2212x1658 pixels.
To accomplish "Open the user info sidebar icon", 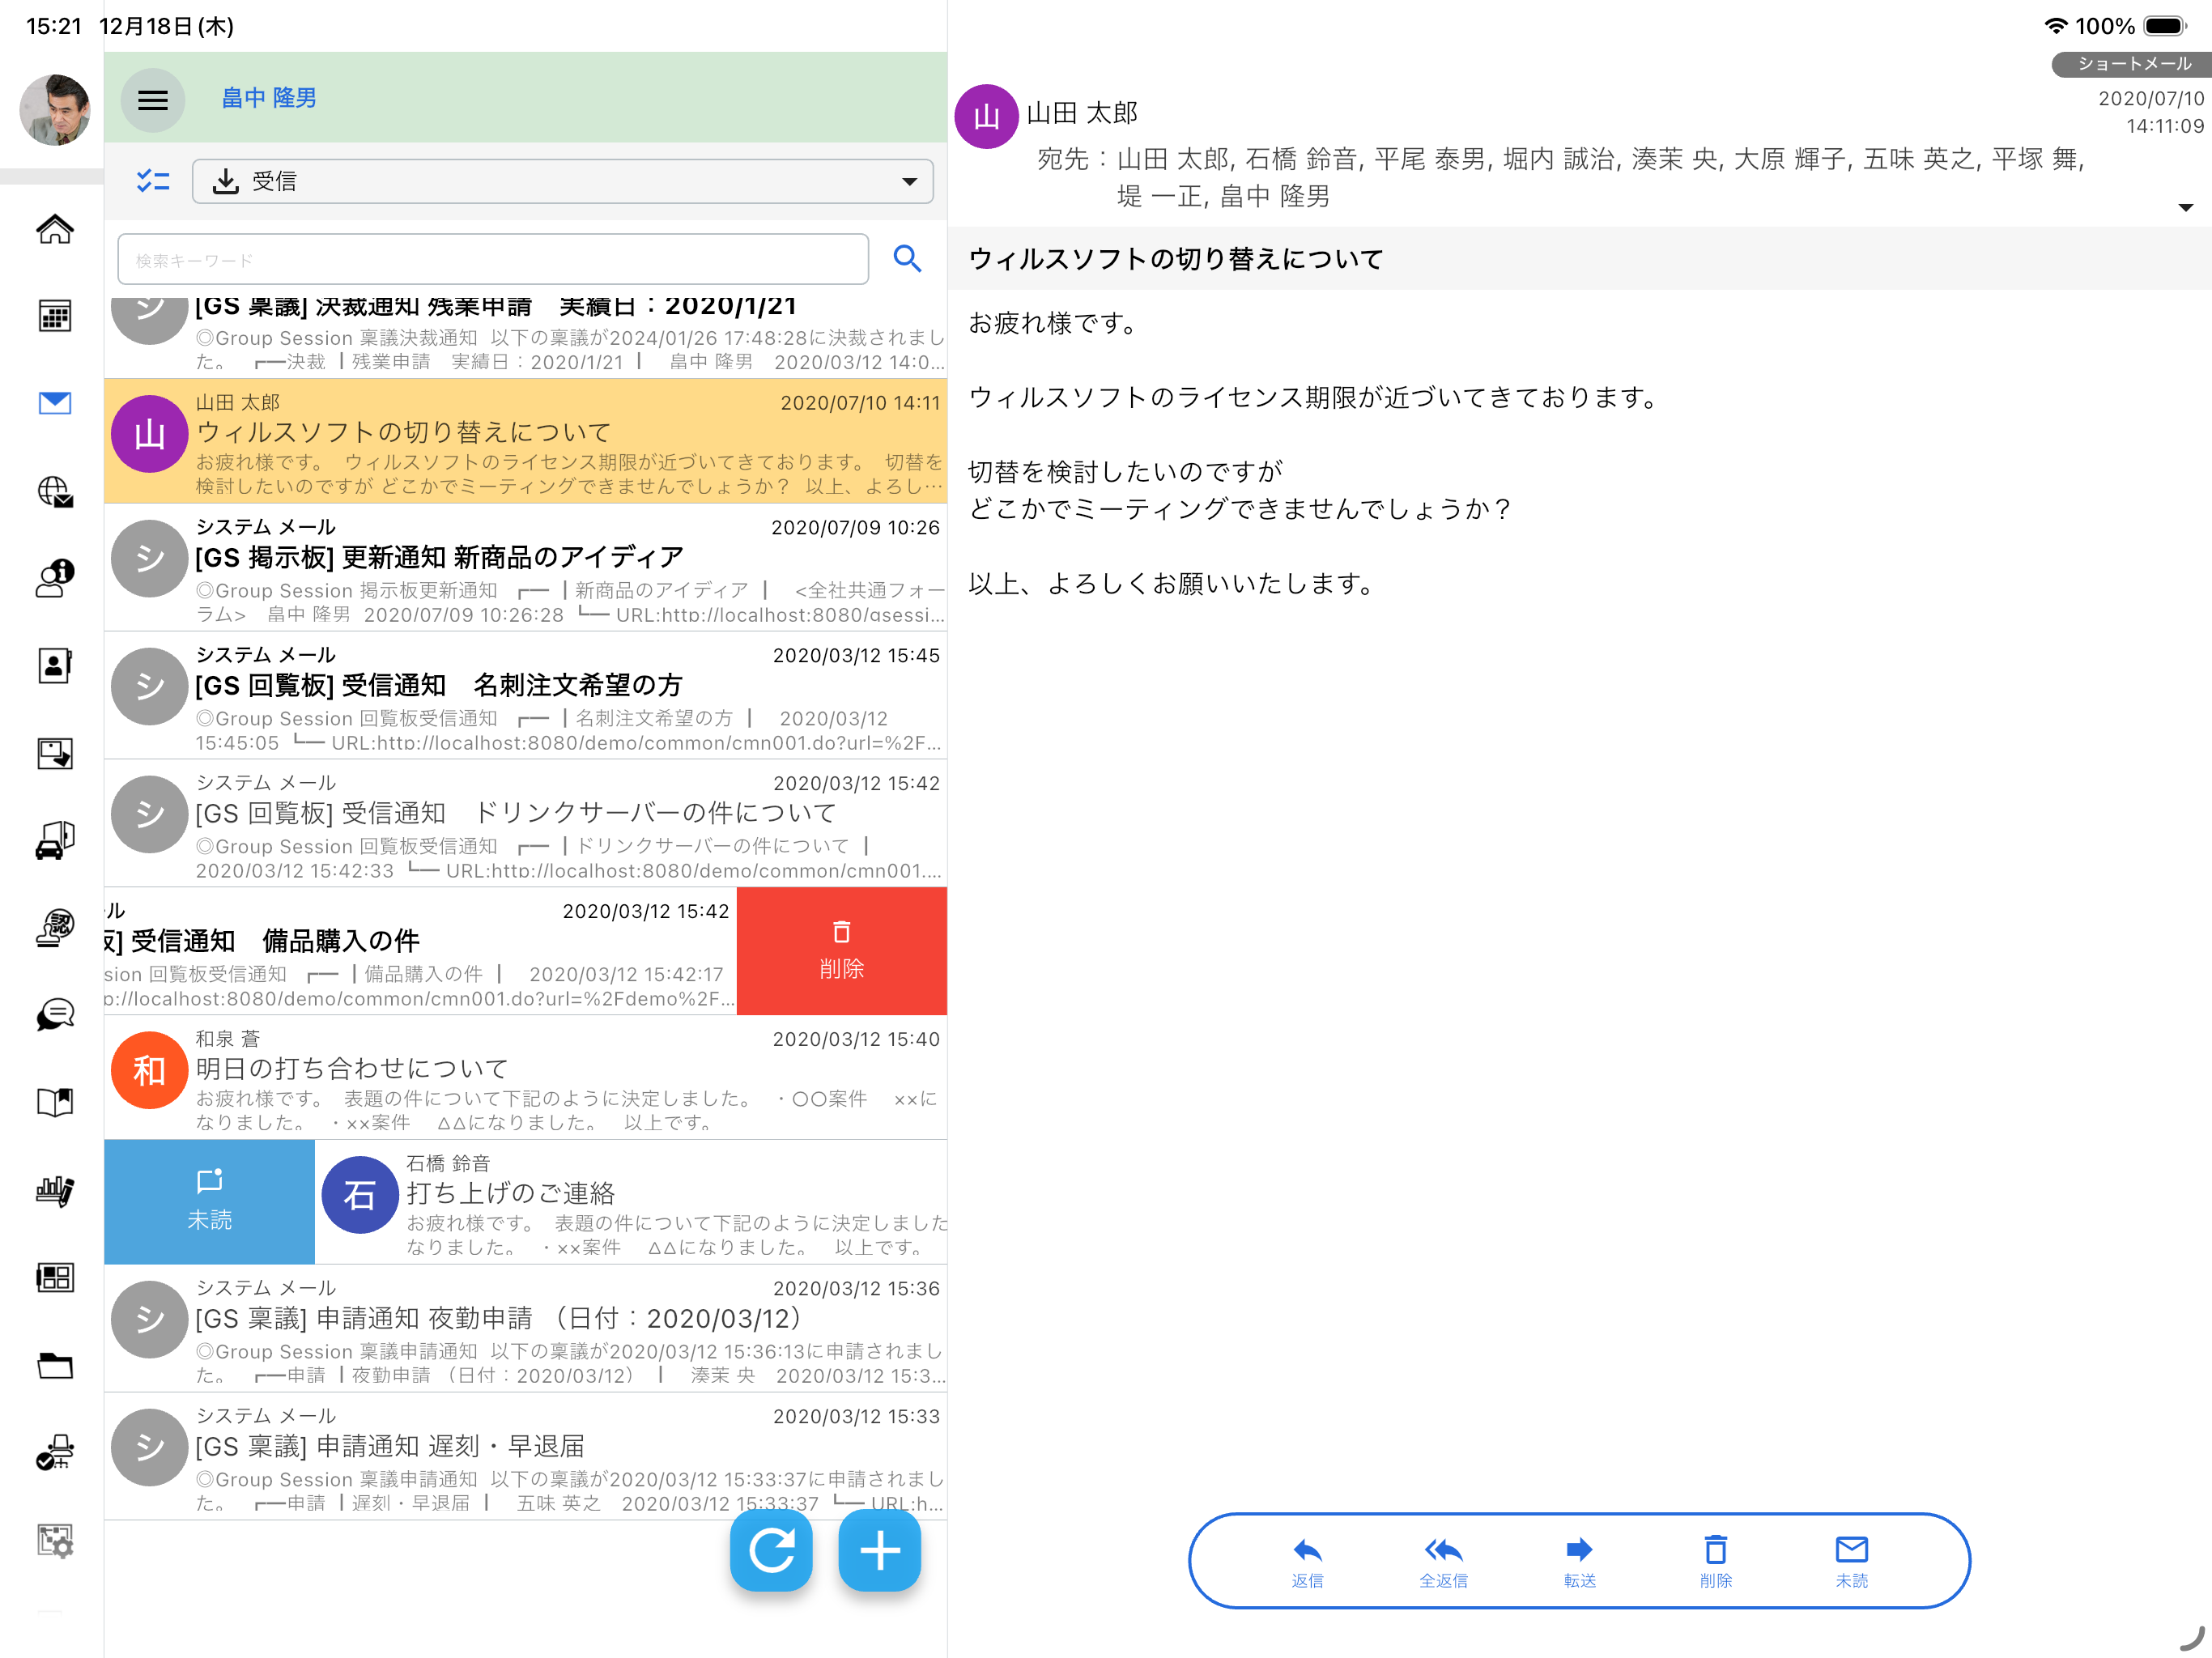I will 55,578.
